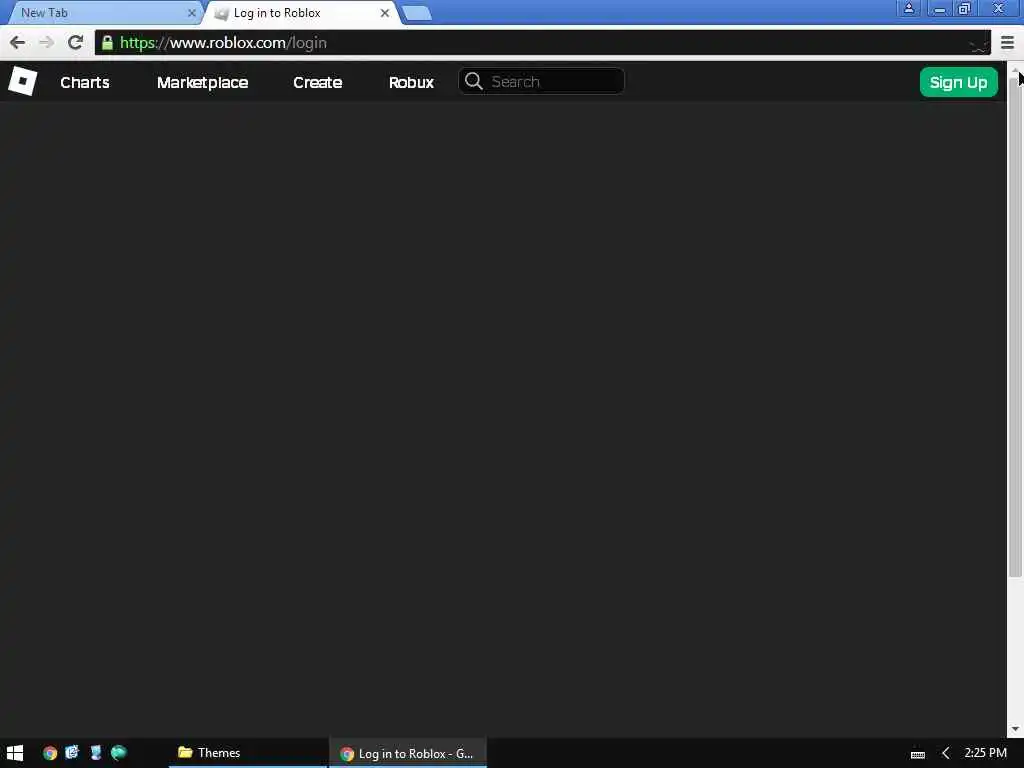Screen dimensions: 1024x768
Task: Click the taskbar clock 2:25 PM
Action: [985, 753]
